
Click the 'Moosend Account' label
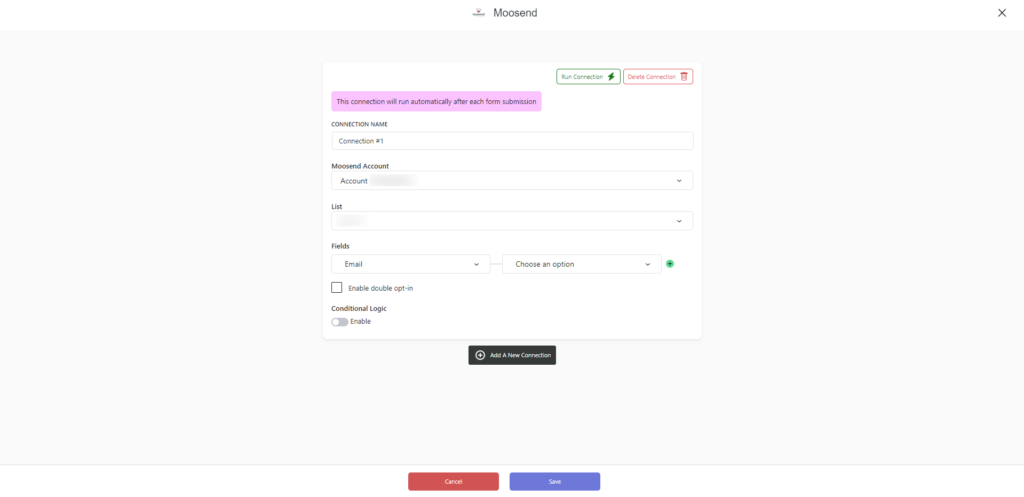pos(360,166)
